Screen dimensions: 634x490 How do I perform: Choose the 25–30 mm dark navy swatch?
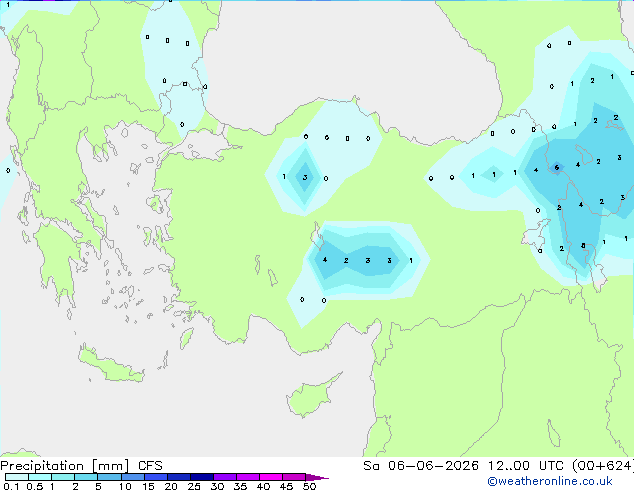[x=202, y=477]
